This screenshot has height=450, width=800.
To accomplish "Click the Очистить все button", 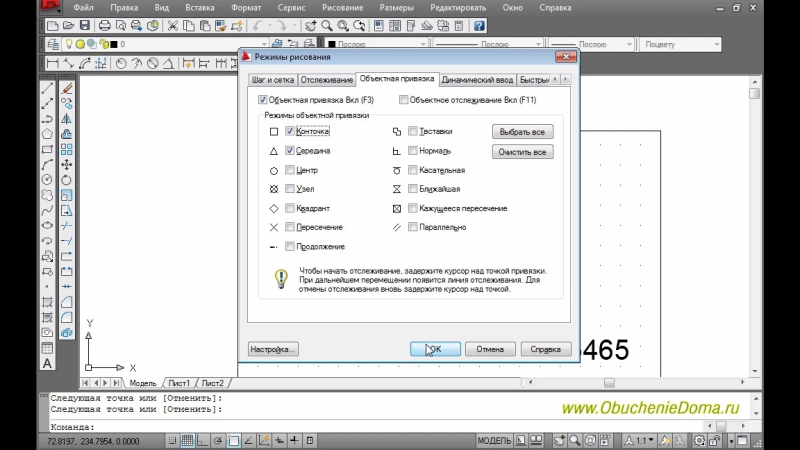I will [522, 152].
